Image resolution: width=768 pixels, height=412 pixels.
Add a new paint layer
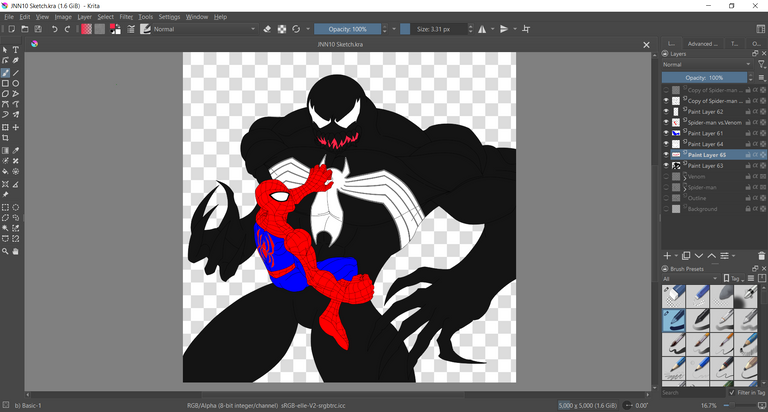tap(667, 256)
